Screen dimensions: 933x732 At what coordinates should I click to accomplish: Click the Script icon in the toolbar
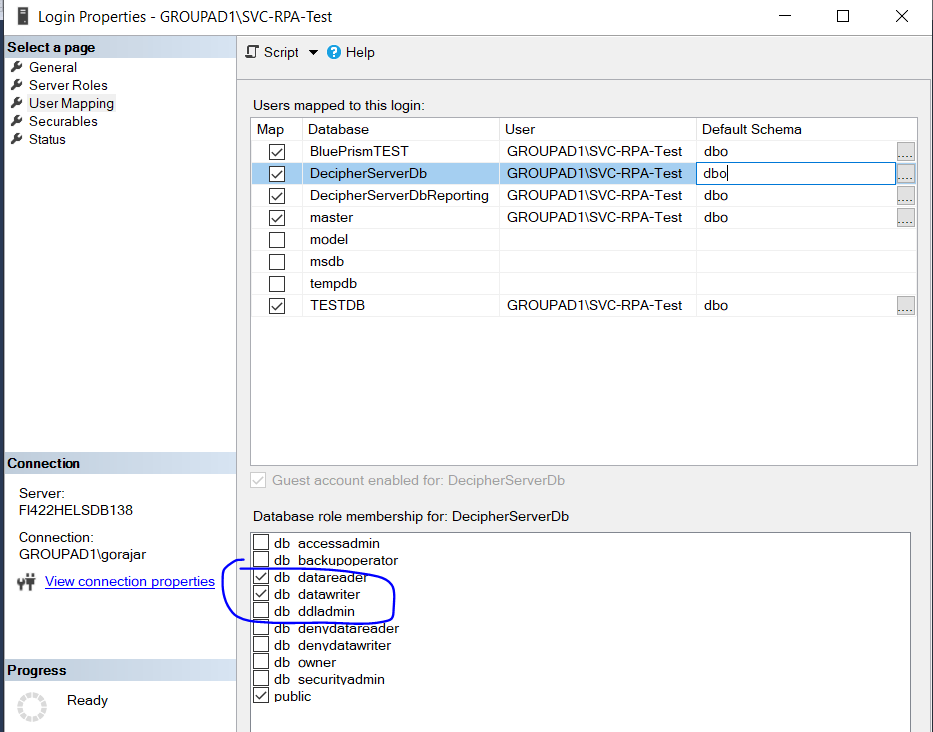point(252,52)
